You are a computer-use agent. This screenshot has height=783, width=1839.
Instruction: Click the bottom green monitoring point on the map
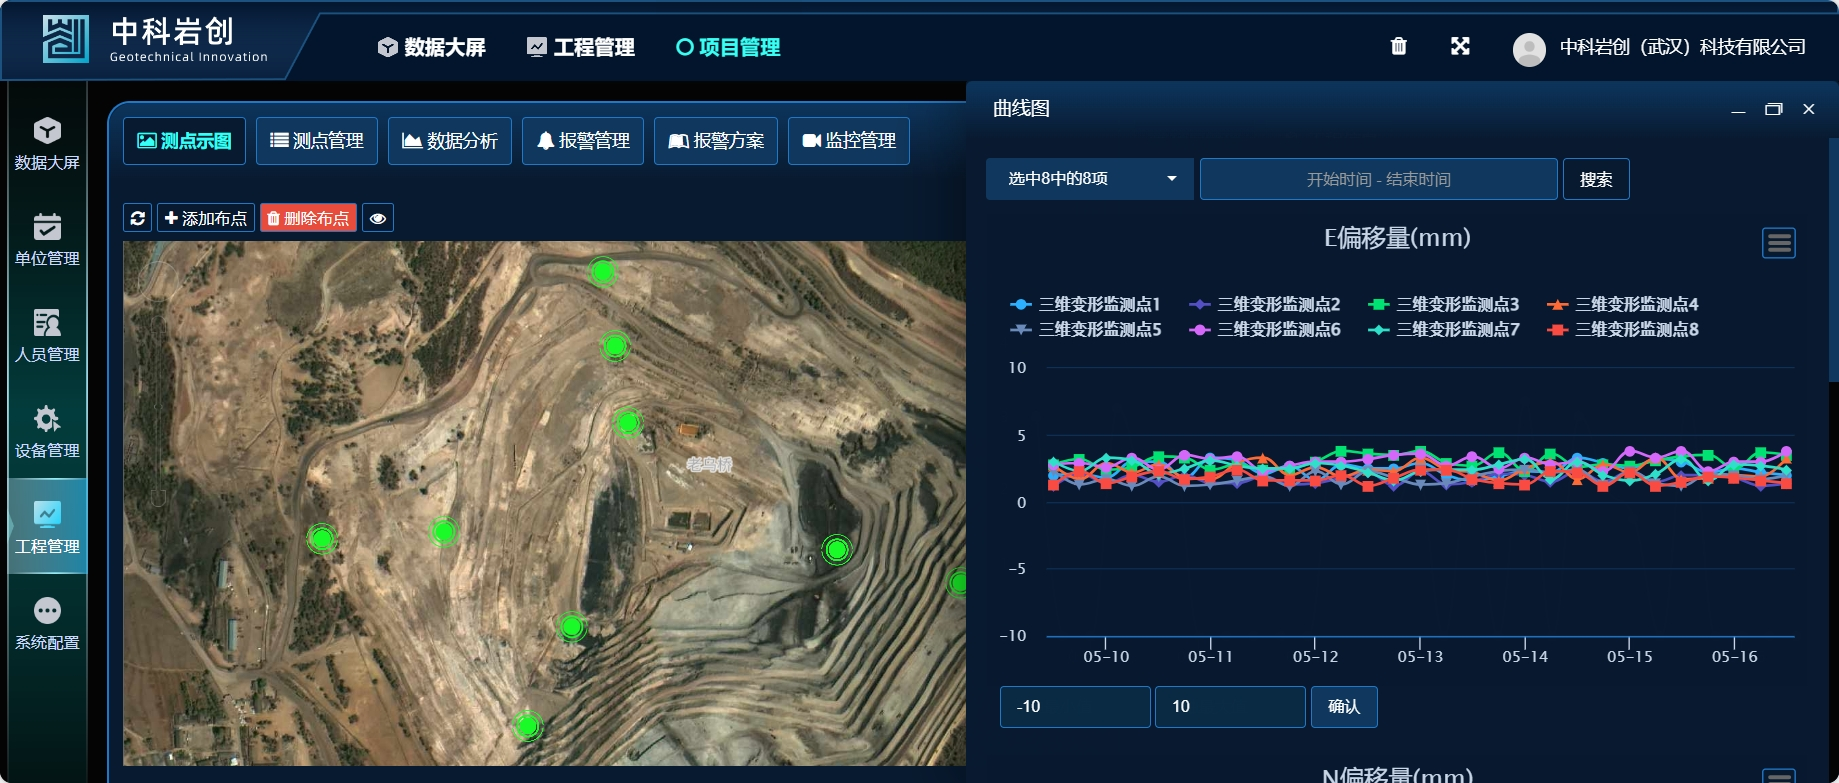[x=527, y=725]
